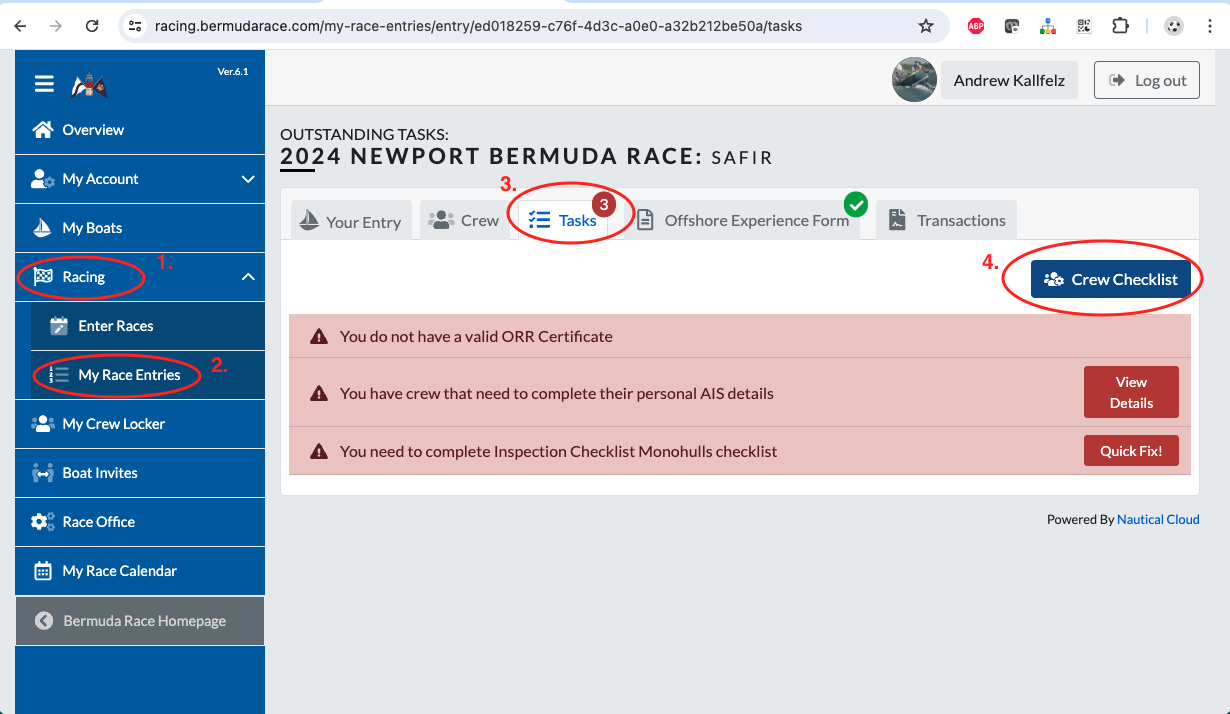Click the back-arrow icon on Bermuda Race Homepage

point(44,621)
